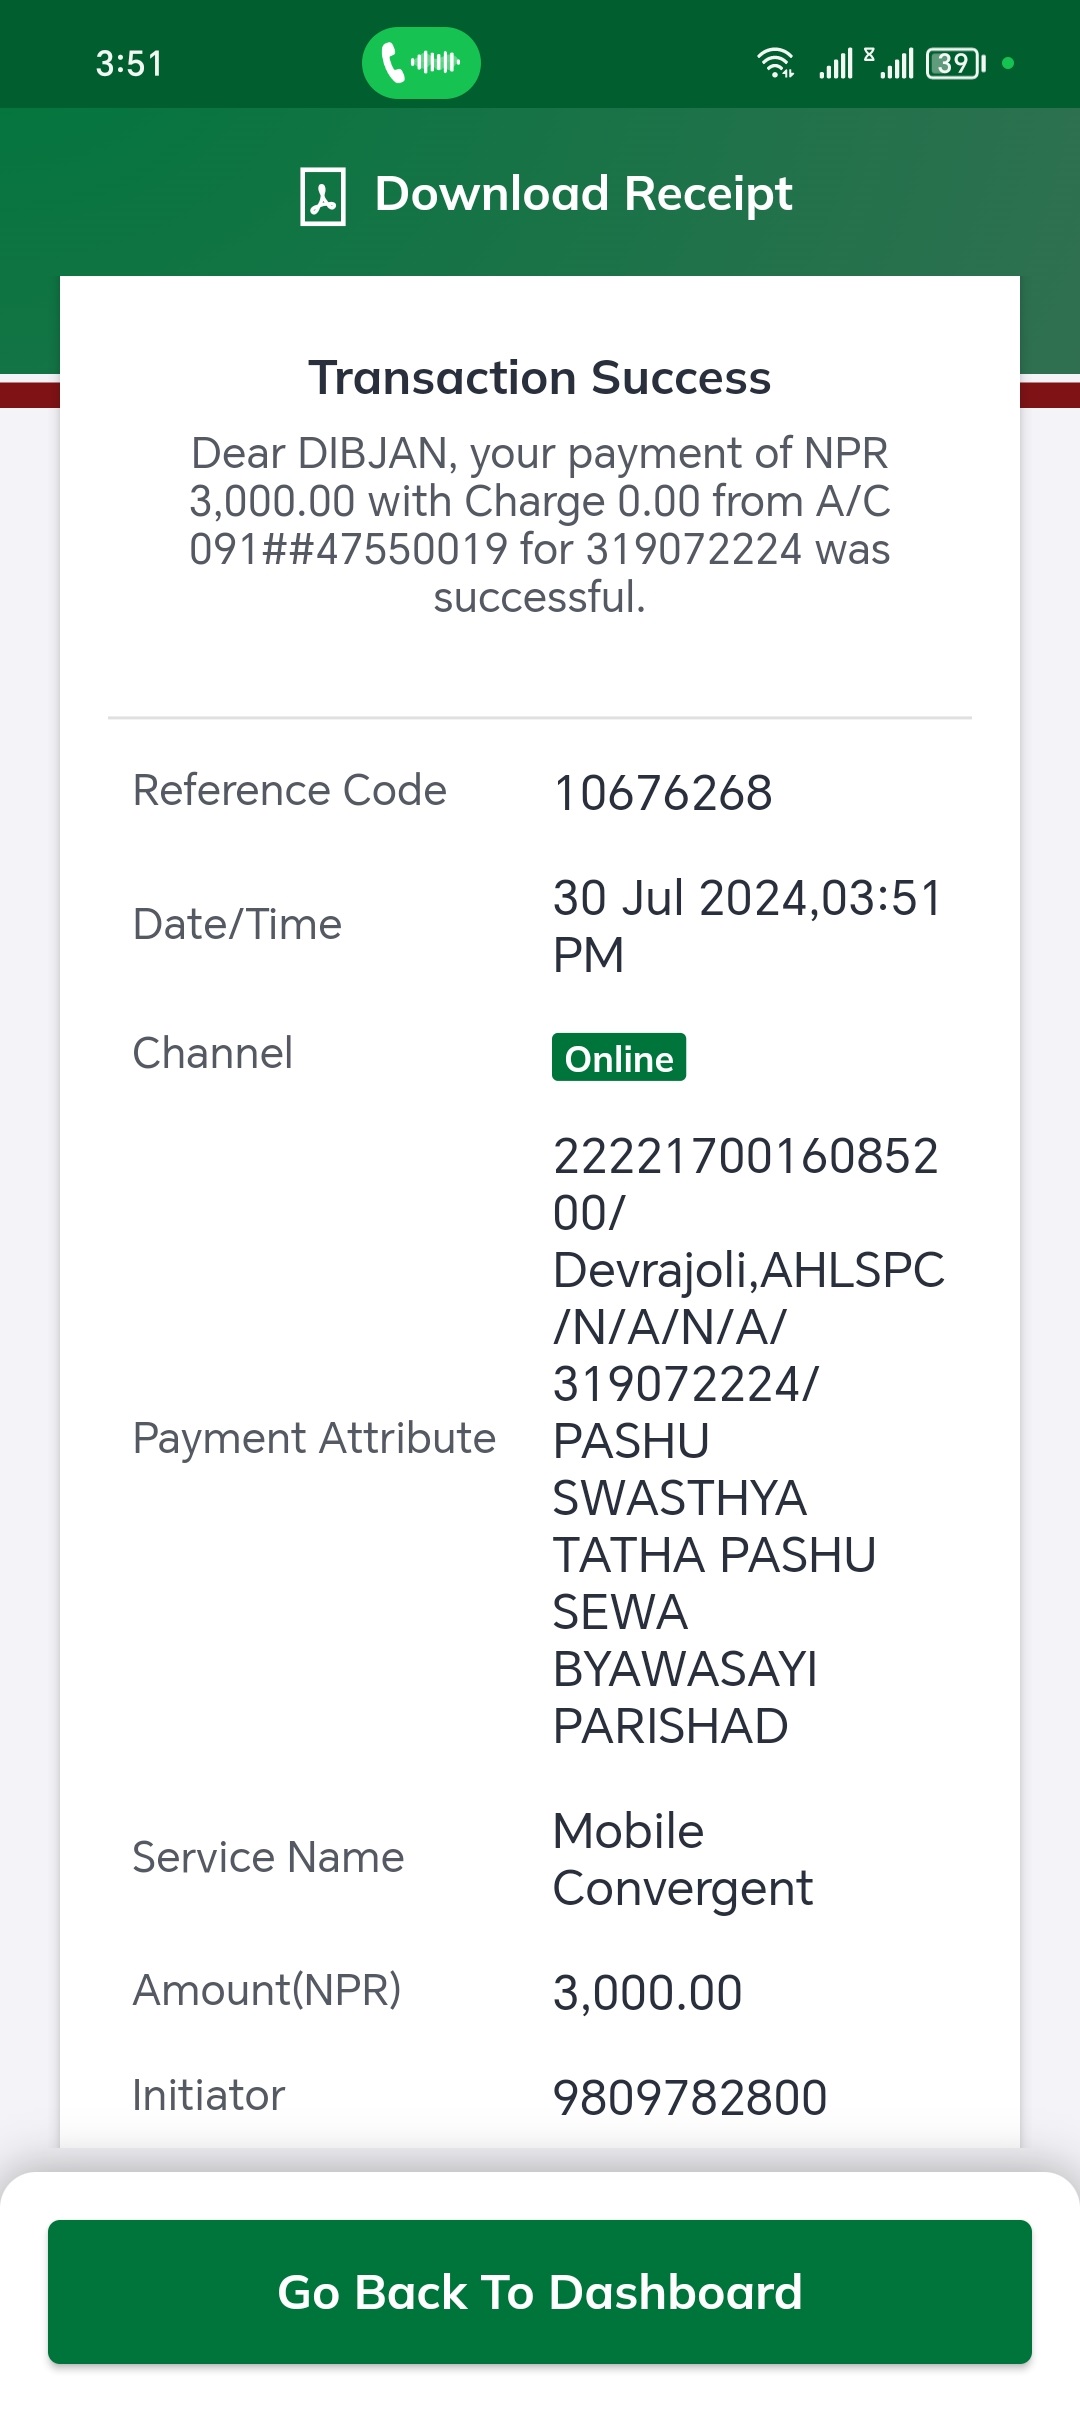Tap the green privacy dot indicator

(1008, 63)
